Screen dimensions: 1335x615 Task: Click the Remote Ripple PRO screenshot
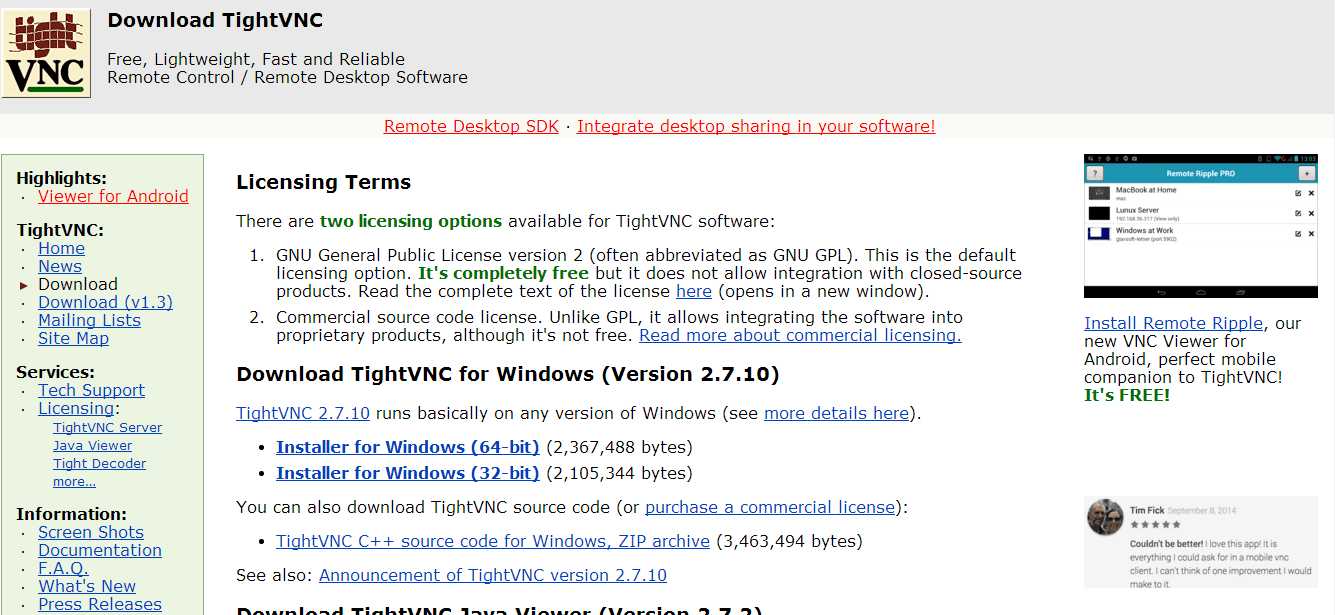tap(1201, 226)
